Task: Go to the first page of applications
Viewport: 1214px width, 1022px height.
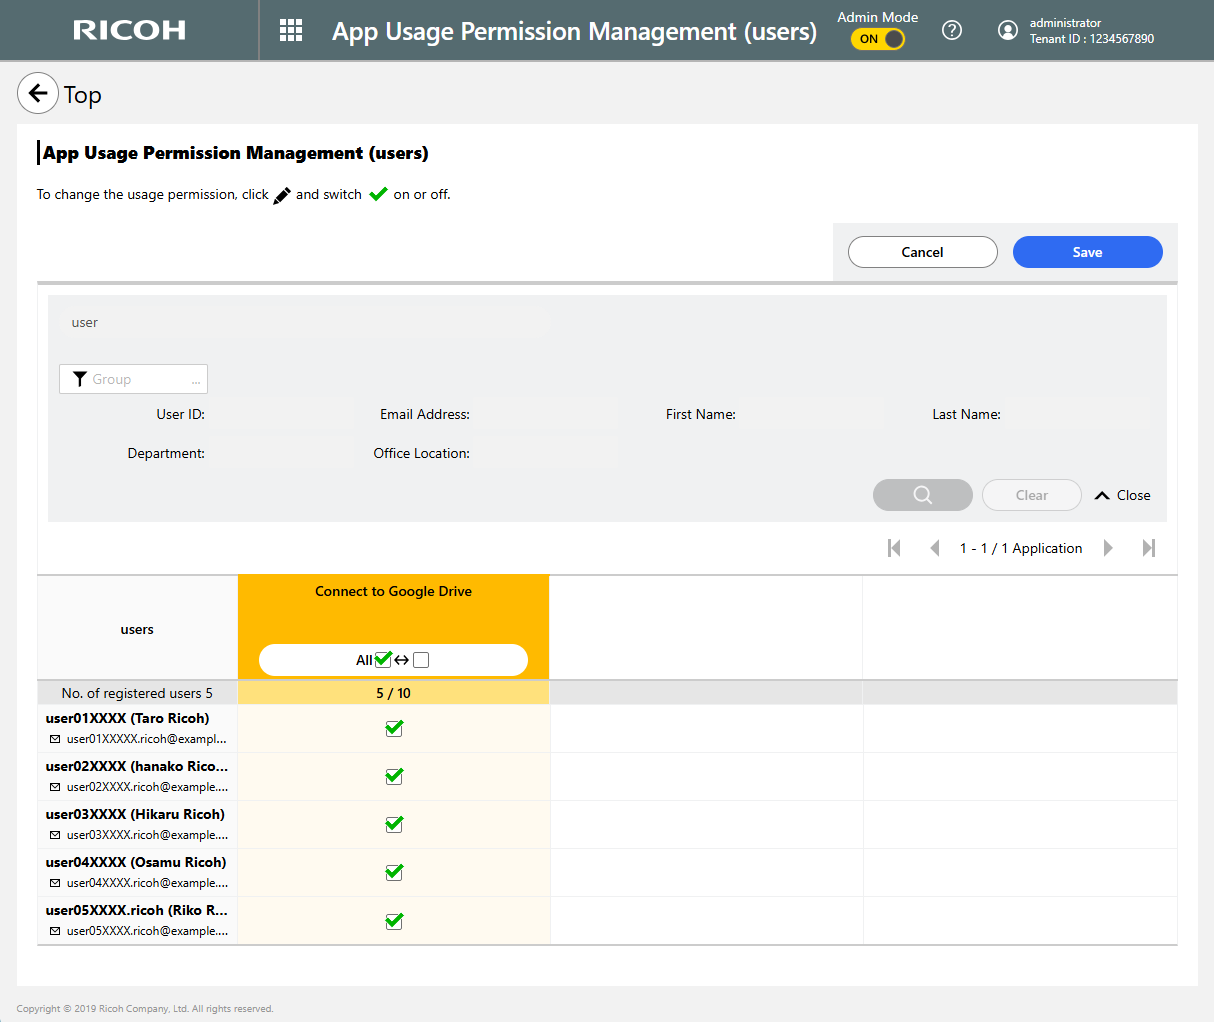Action: coord(894,548)
